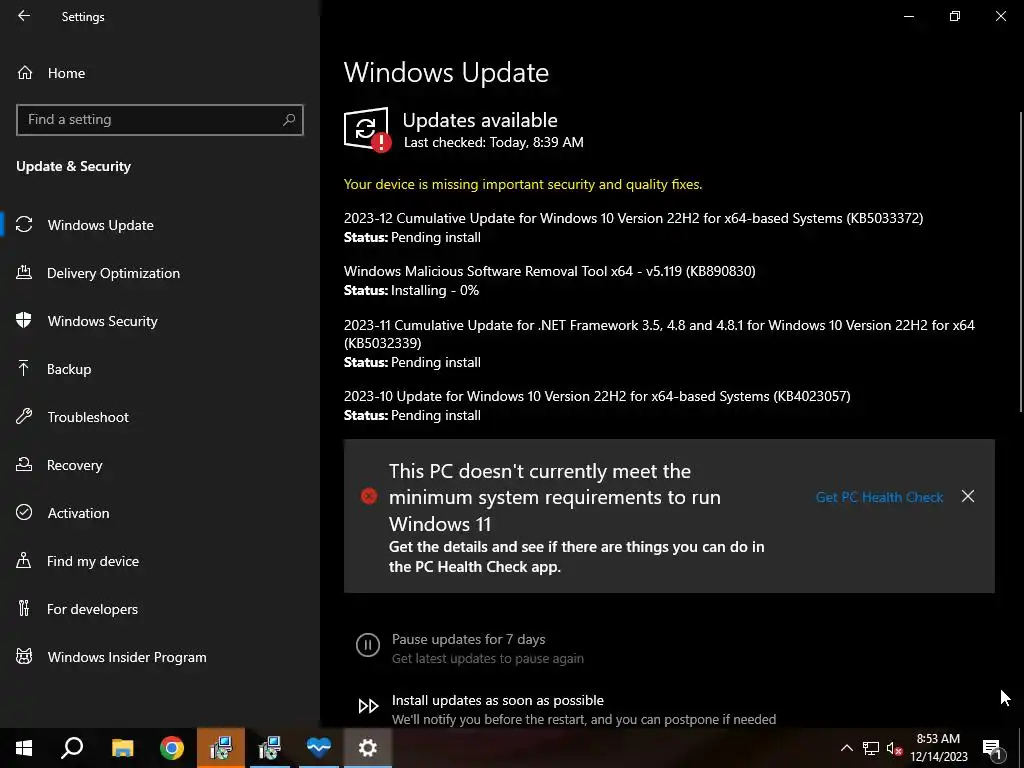Focus the Find a setting search box
The height and width of the screenshot is (768, 1024).
pyautogui.click(x=159, y=120)
